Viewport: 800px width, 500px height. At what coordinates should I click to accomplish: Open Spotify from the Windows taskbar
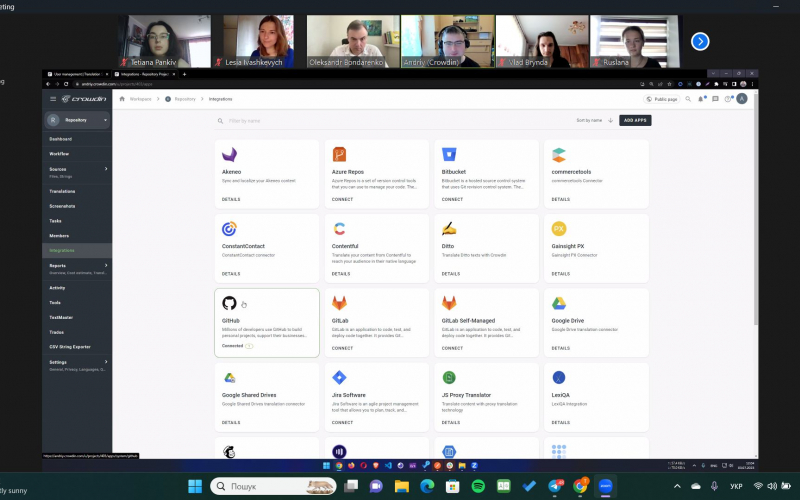pyautogui.click(x=478, y=486)
